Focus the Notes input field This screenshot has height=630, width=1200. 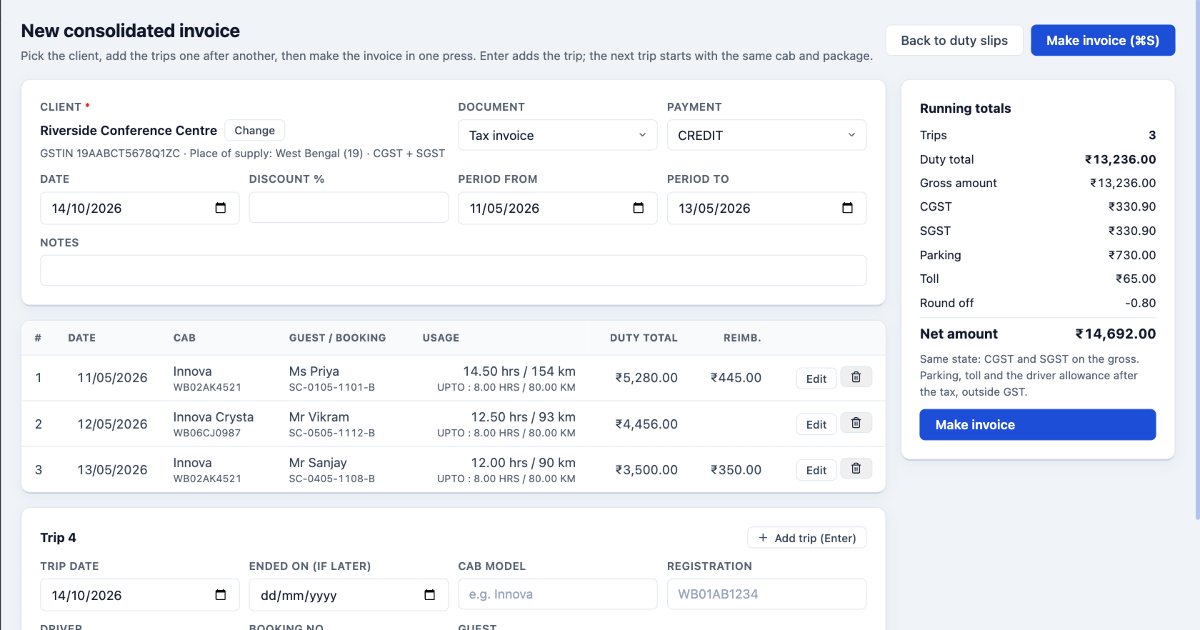click(453, 270)
